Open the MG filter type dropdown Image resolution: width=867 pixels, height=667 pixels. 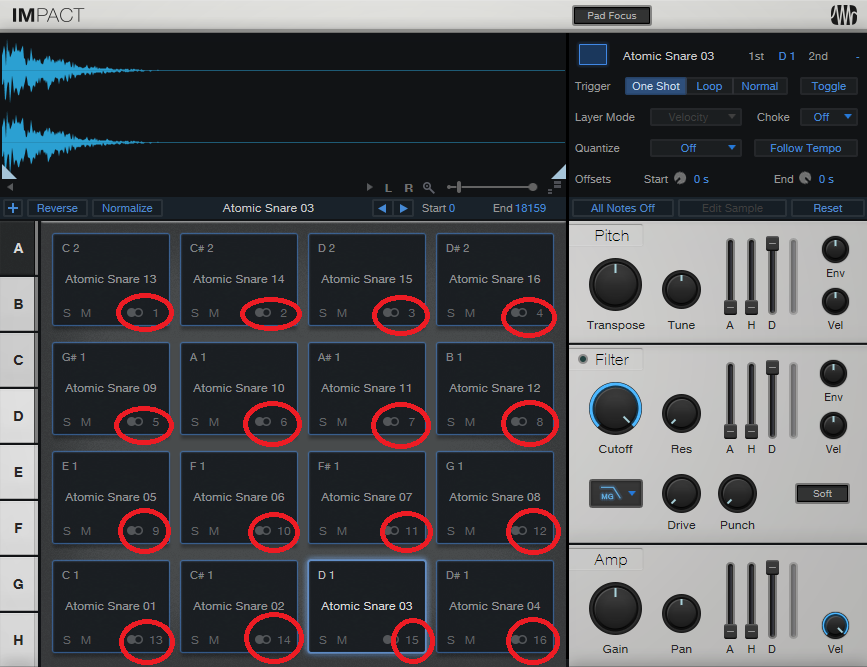pyautogui.click(x=615, y=493)
